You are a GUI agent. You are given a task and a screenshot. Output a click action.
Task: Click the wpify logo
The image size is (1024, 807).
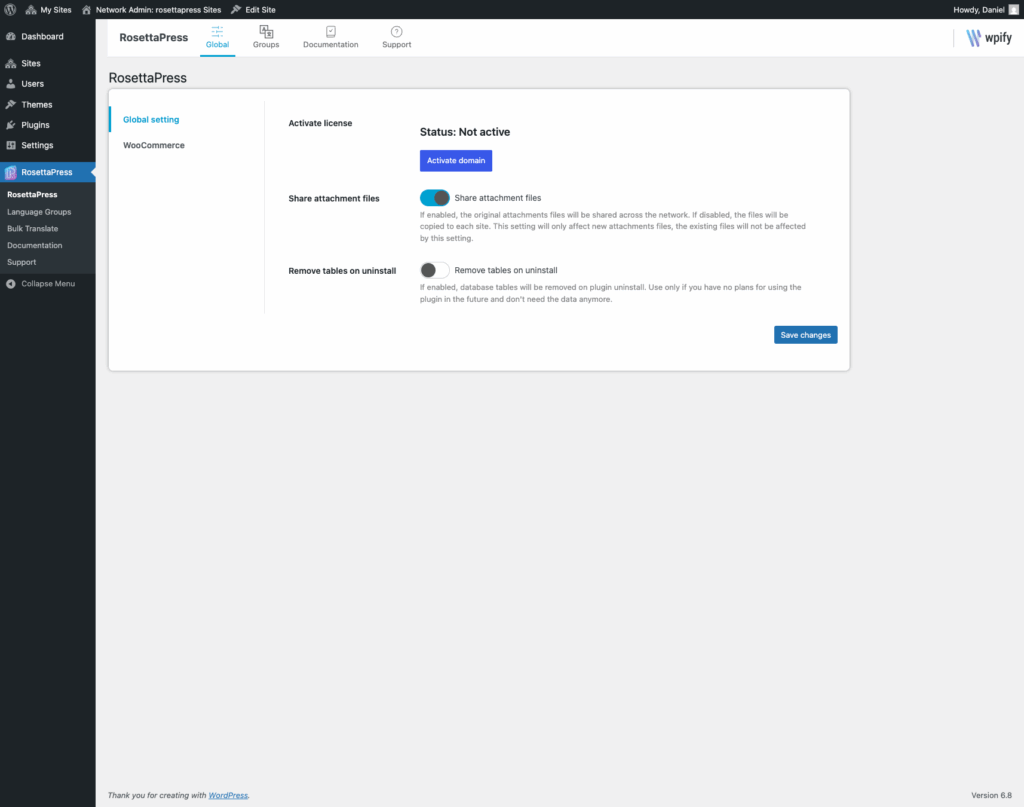pos(989,38)
